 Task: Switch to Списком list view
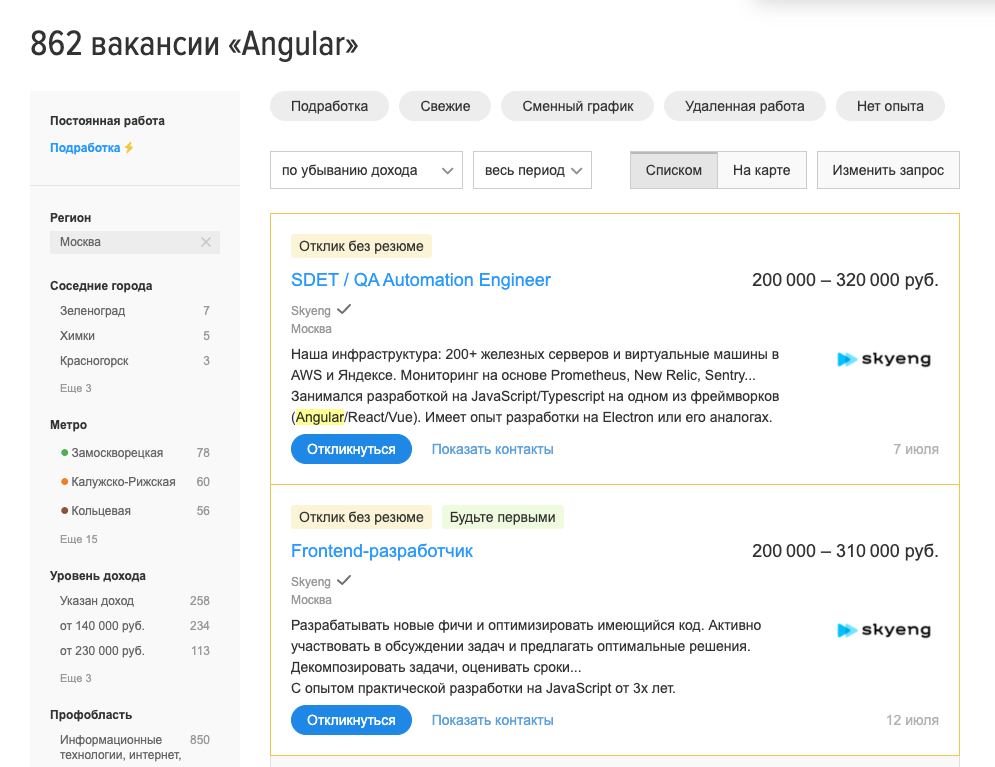[673, 170]
